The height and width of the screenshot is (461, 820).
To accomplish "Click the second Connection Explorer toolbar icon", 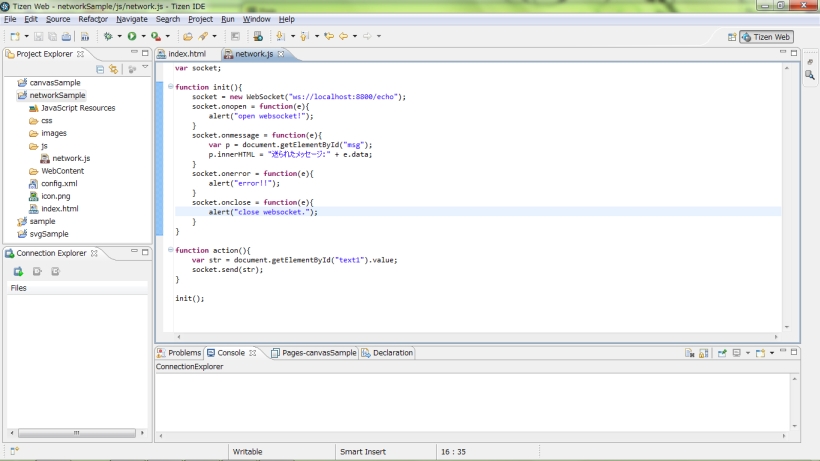I will 37,271.
